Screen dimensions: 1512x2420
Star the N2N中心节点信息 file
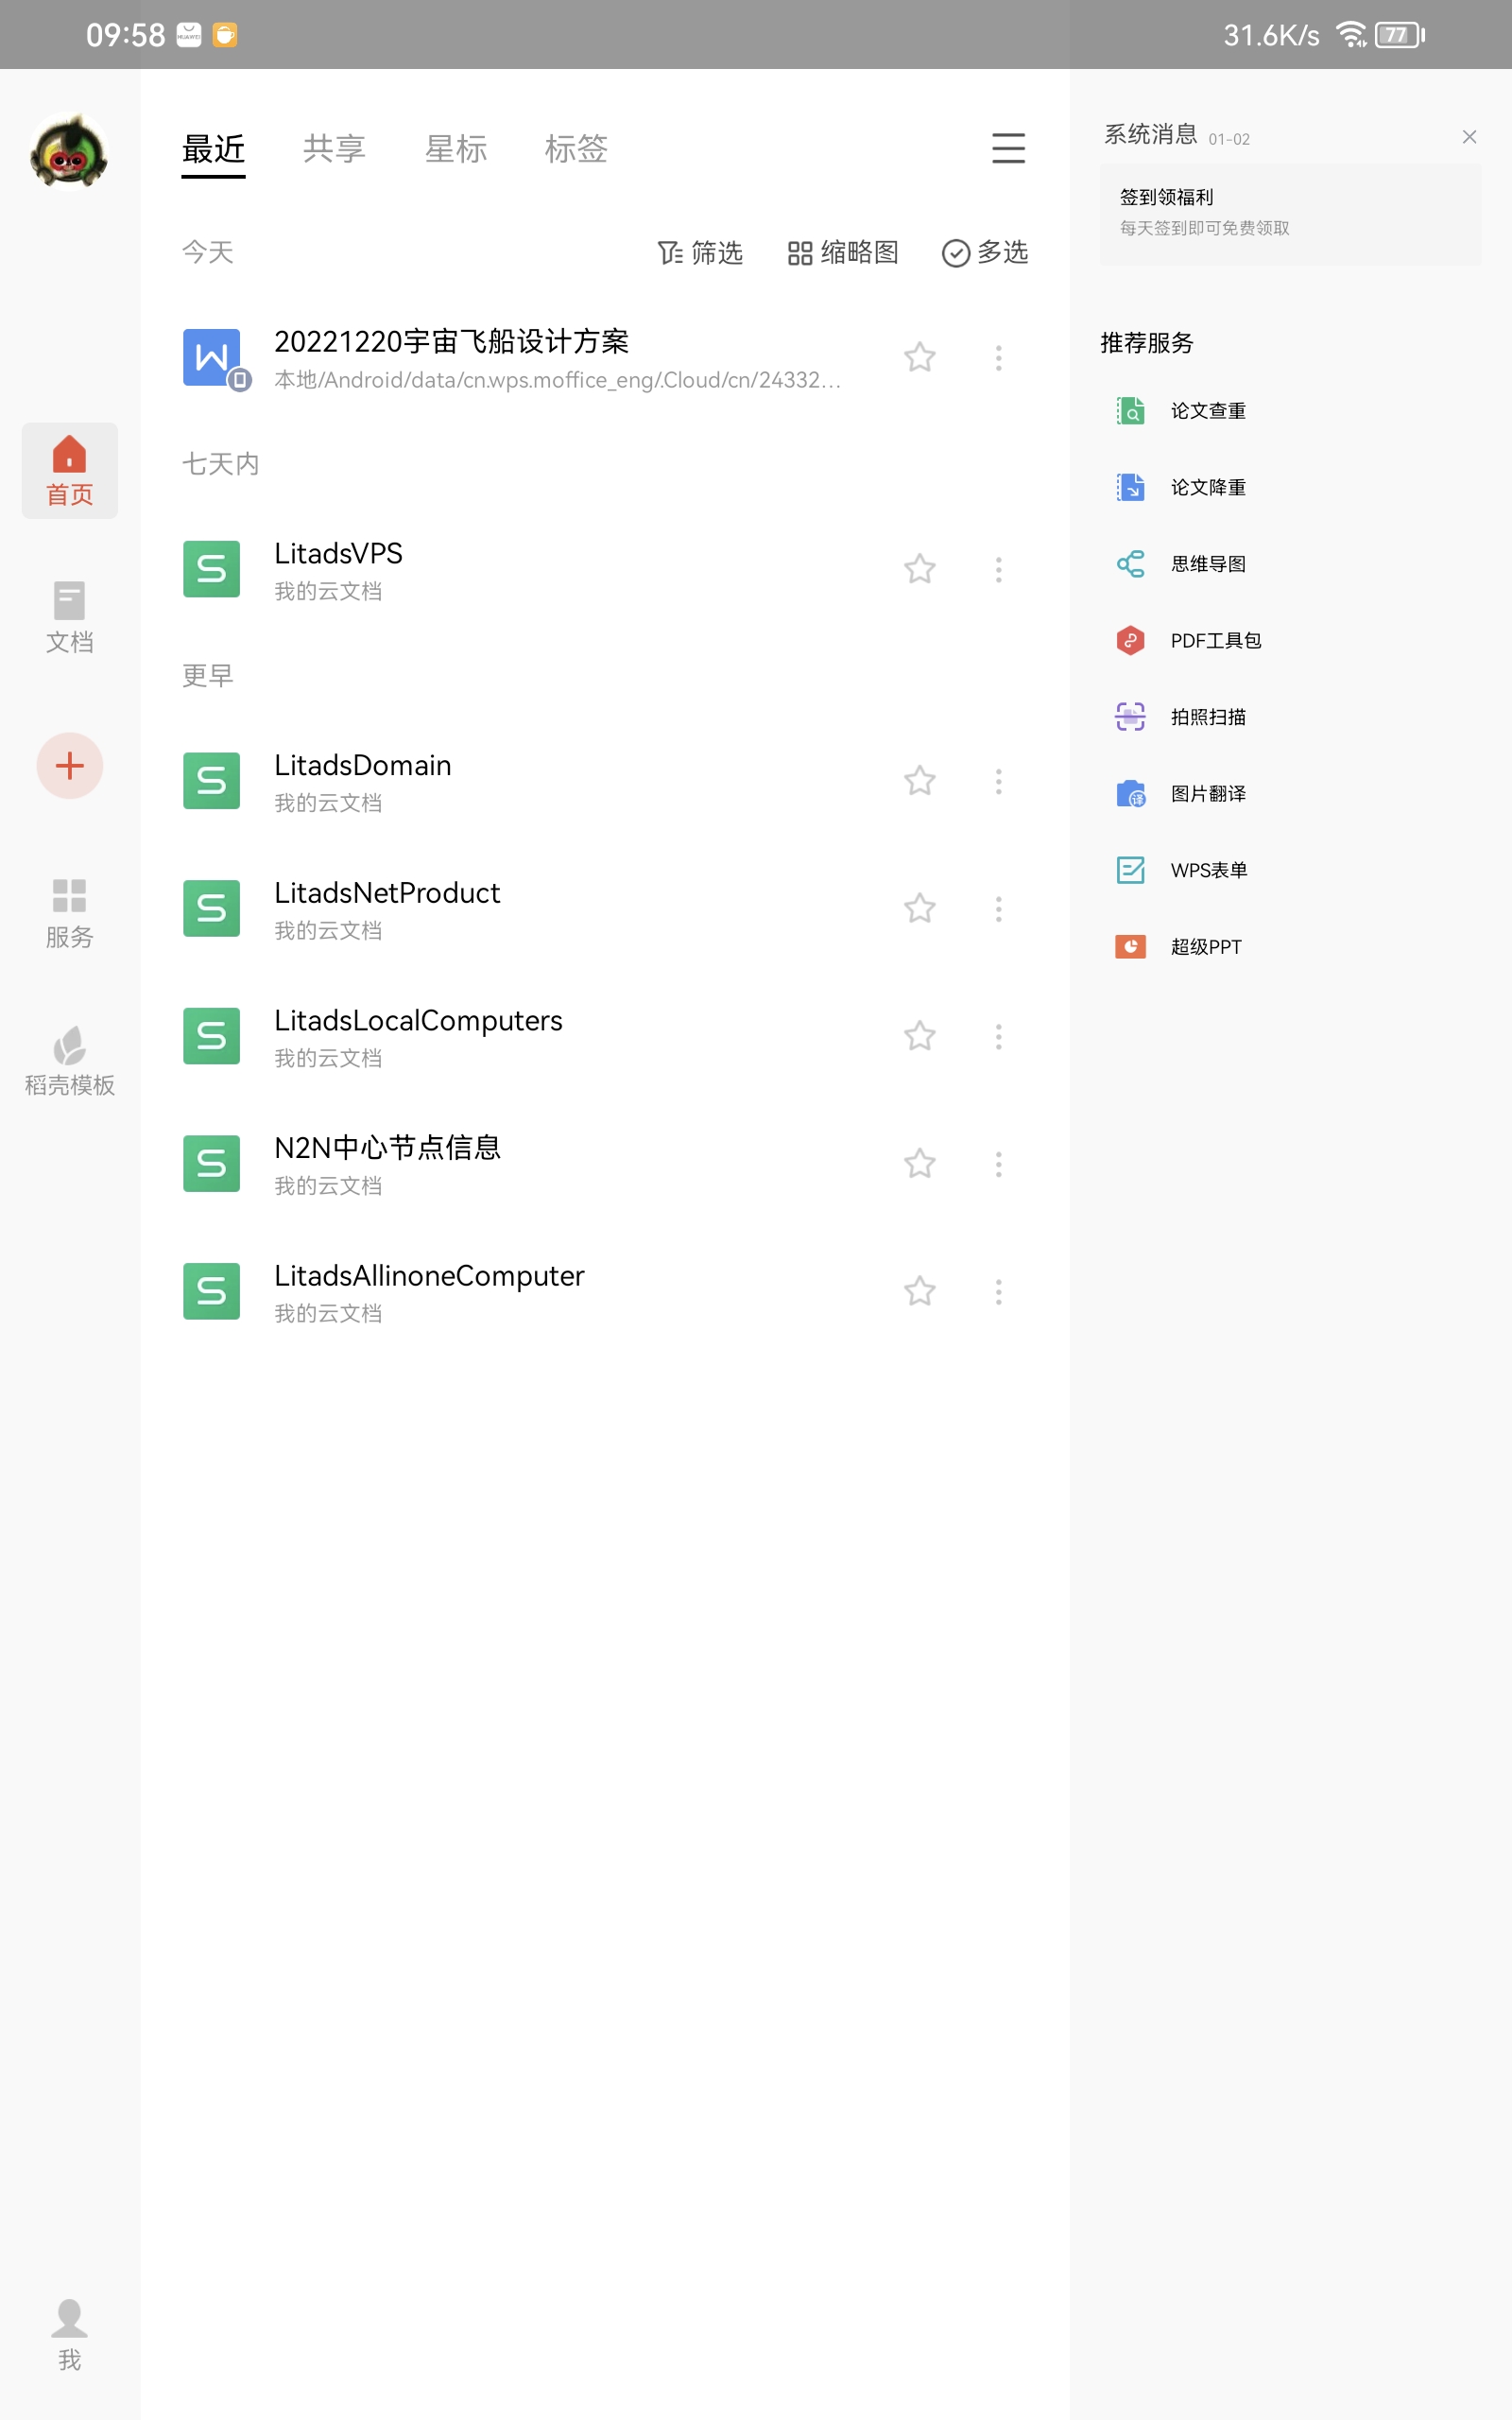point(919,1164)
